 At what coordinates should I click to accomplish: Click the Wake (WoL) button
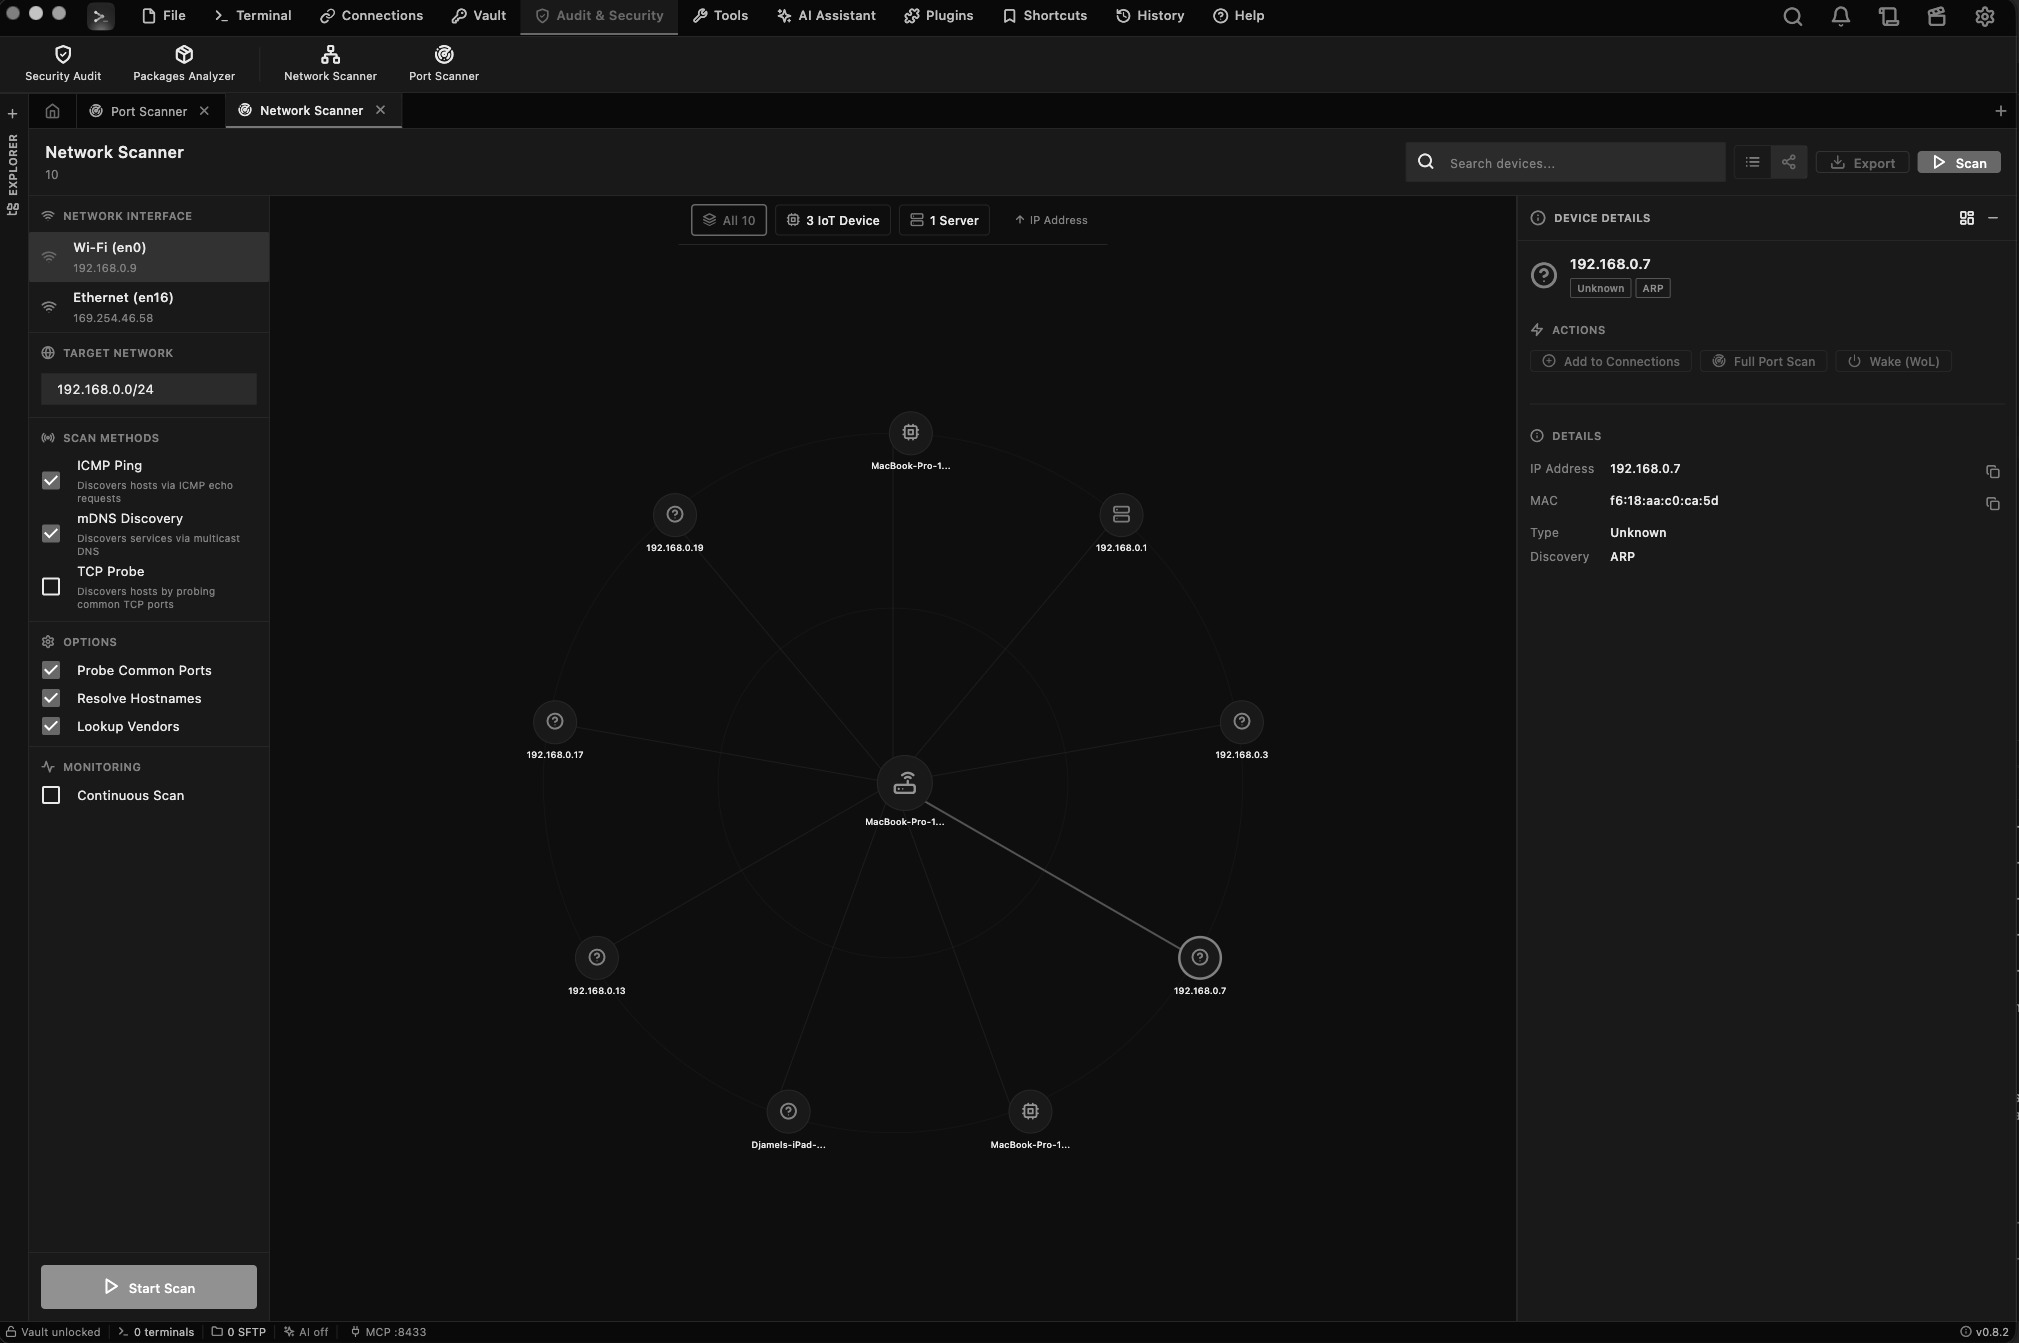[x=1894, y=361]
